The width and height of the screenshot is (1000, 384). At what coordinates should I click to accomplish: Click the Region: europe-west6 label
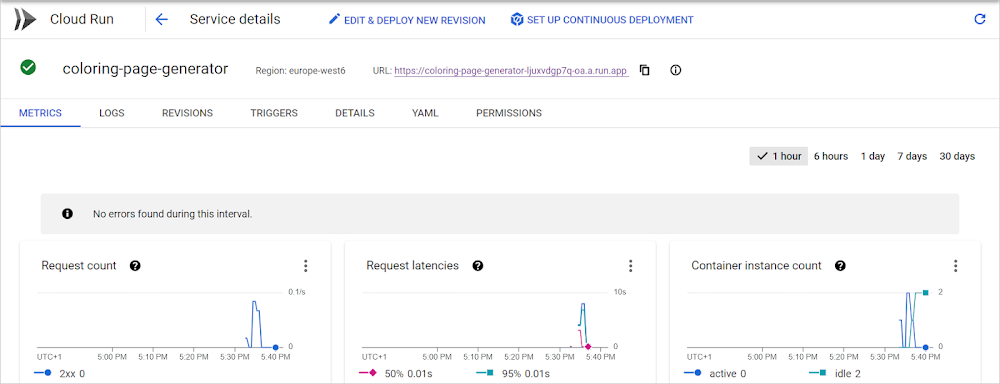click(300, 71)
